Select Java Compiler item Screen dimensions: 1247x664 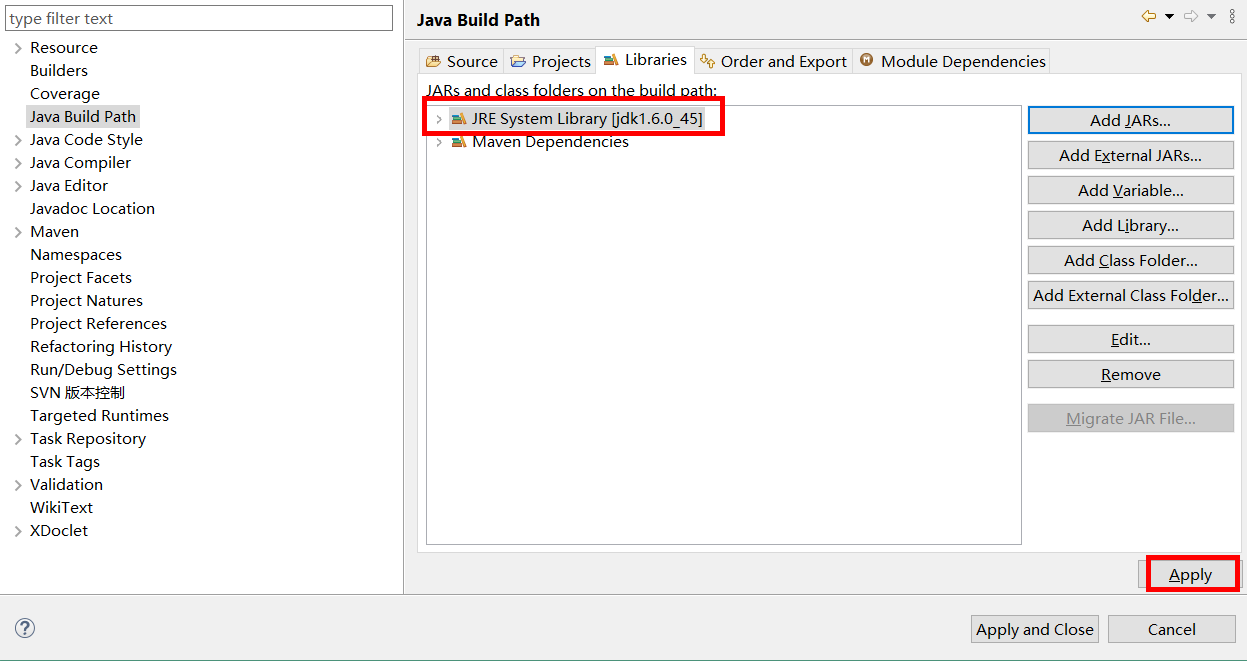(80, 163)
